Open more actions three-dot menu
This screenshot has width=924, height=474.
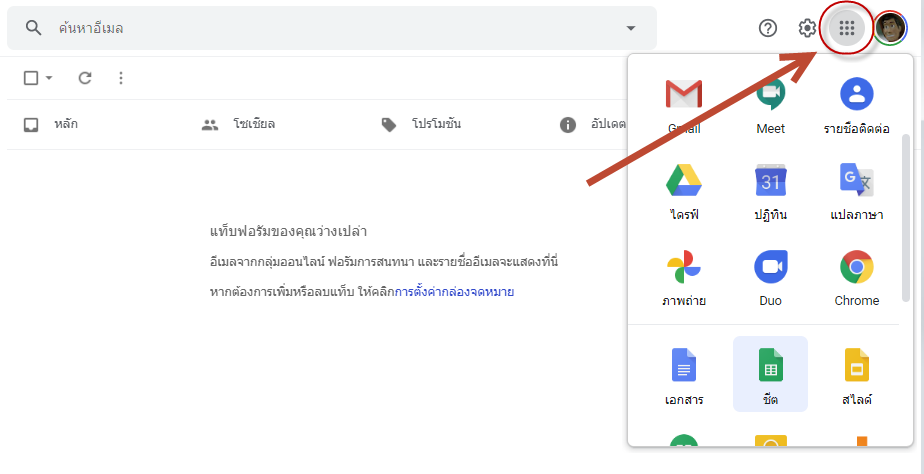[121, 78]
